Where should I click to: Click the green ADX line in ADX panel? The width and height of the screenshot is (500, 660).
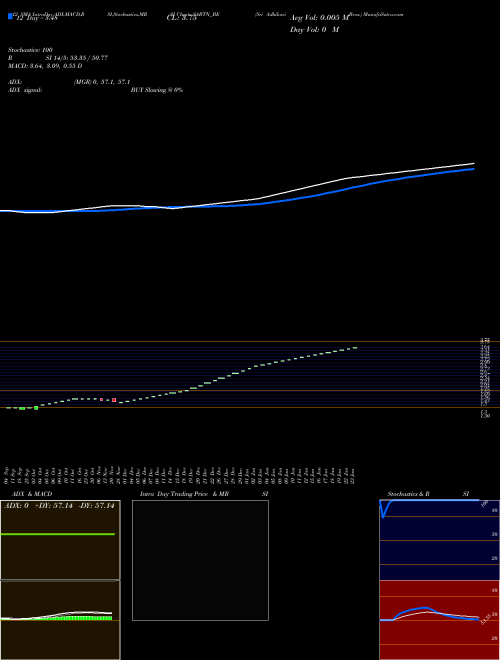[58, 534]
